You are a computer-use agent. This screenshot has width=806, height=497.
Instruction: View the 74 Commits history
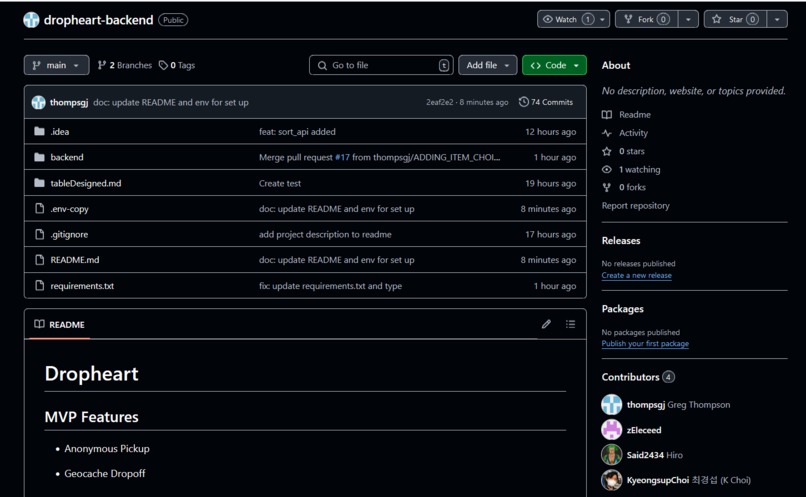546,102
